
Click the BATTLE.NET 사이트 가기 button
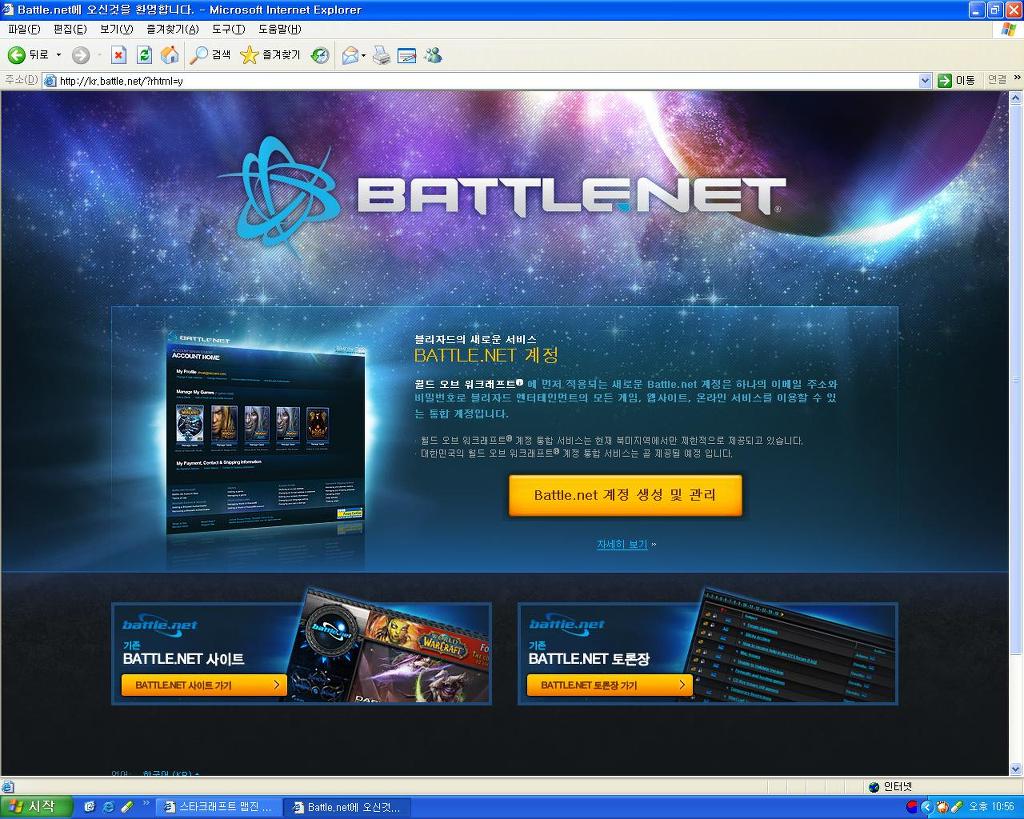tap(204, 685)
